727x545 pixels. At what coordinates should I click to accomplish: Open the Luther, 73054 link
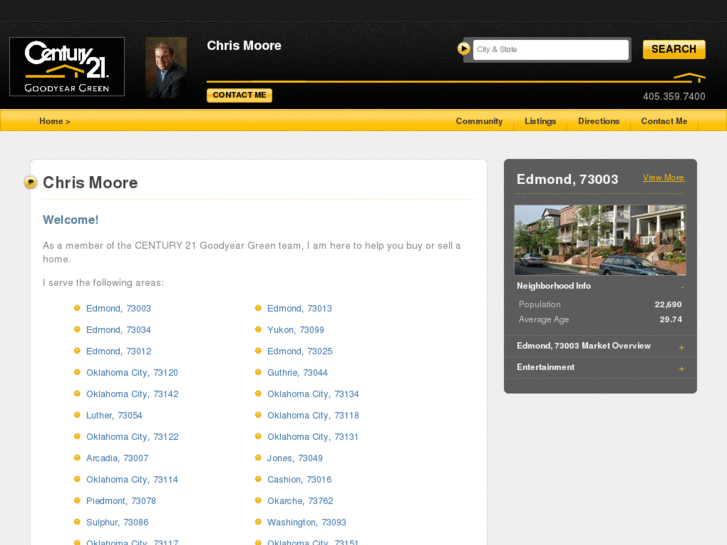(x=114, y=415)
